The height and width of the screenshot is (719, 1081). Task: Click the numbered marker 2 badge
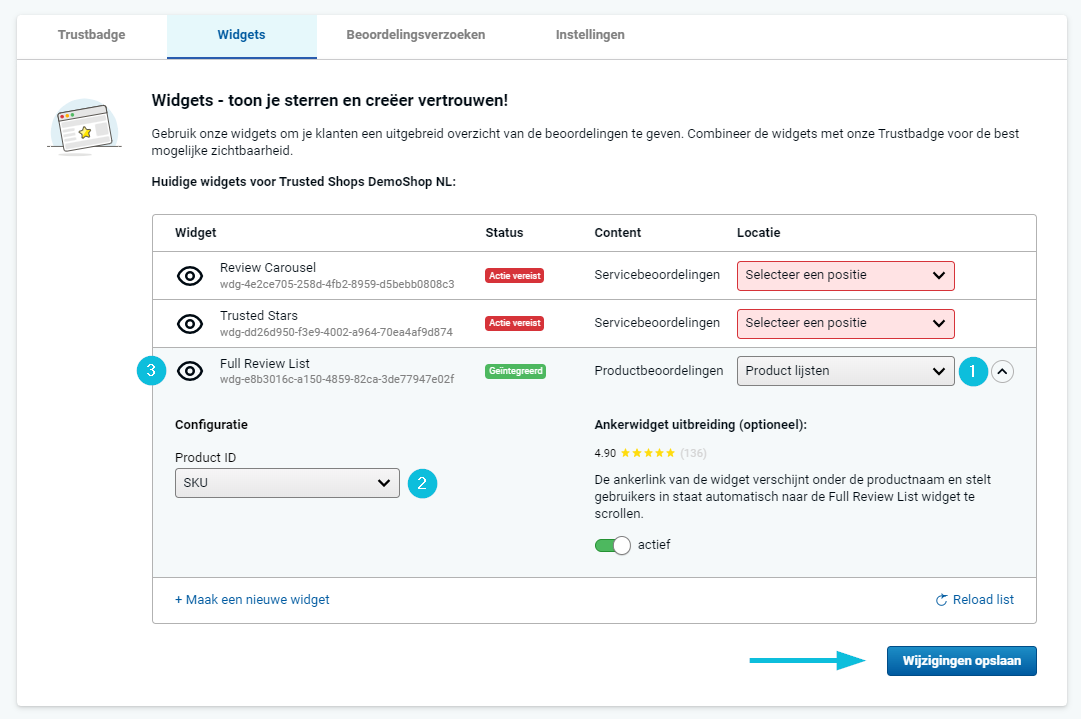pyautogui.click(x=422, y=483)
